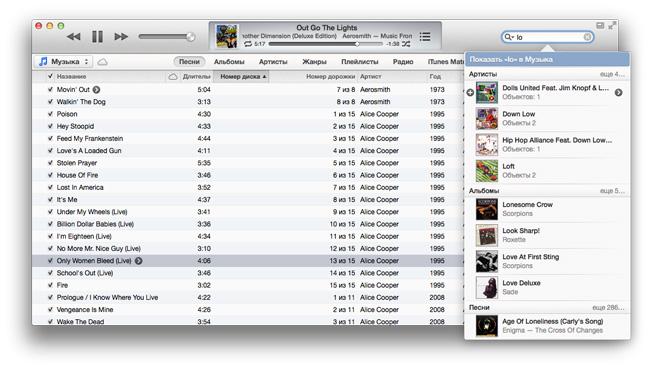Select artist result Down Low
650x369 pixels.
547,118
